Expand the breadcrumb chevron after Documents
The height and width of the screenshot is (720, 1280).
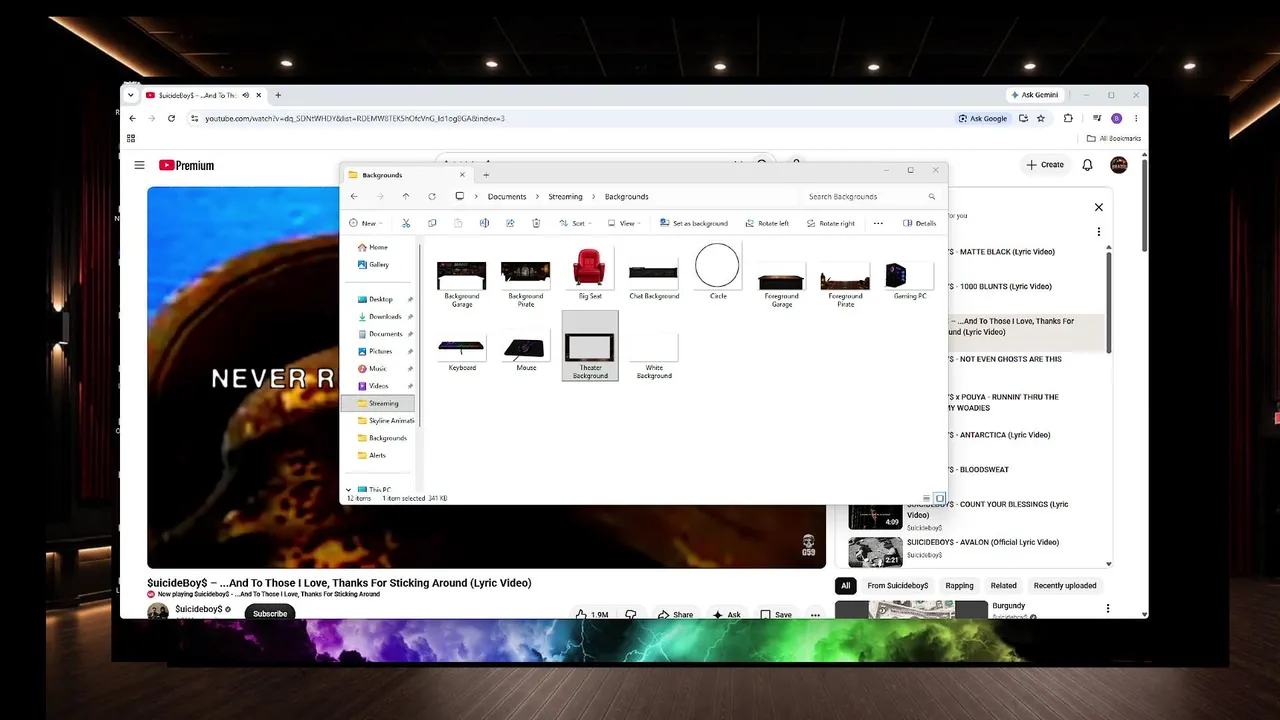click(x=537, y=196)
